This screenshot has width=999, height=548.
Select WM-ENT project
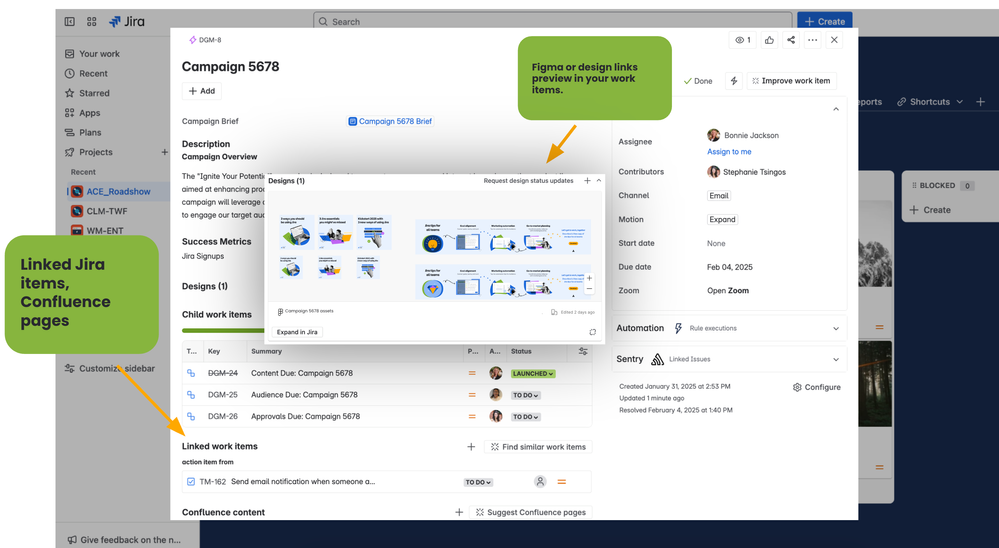[104, 231]
